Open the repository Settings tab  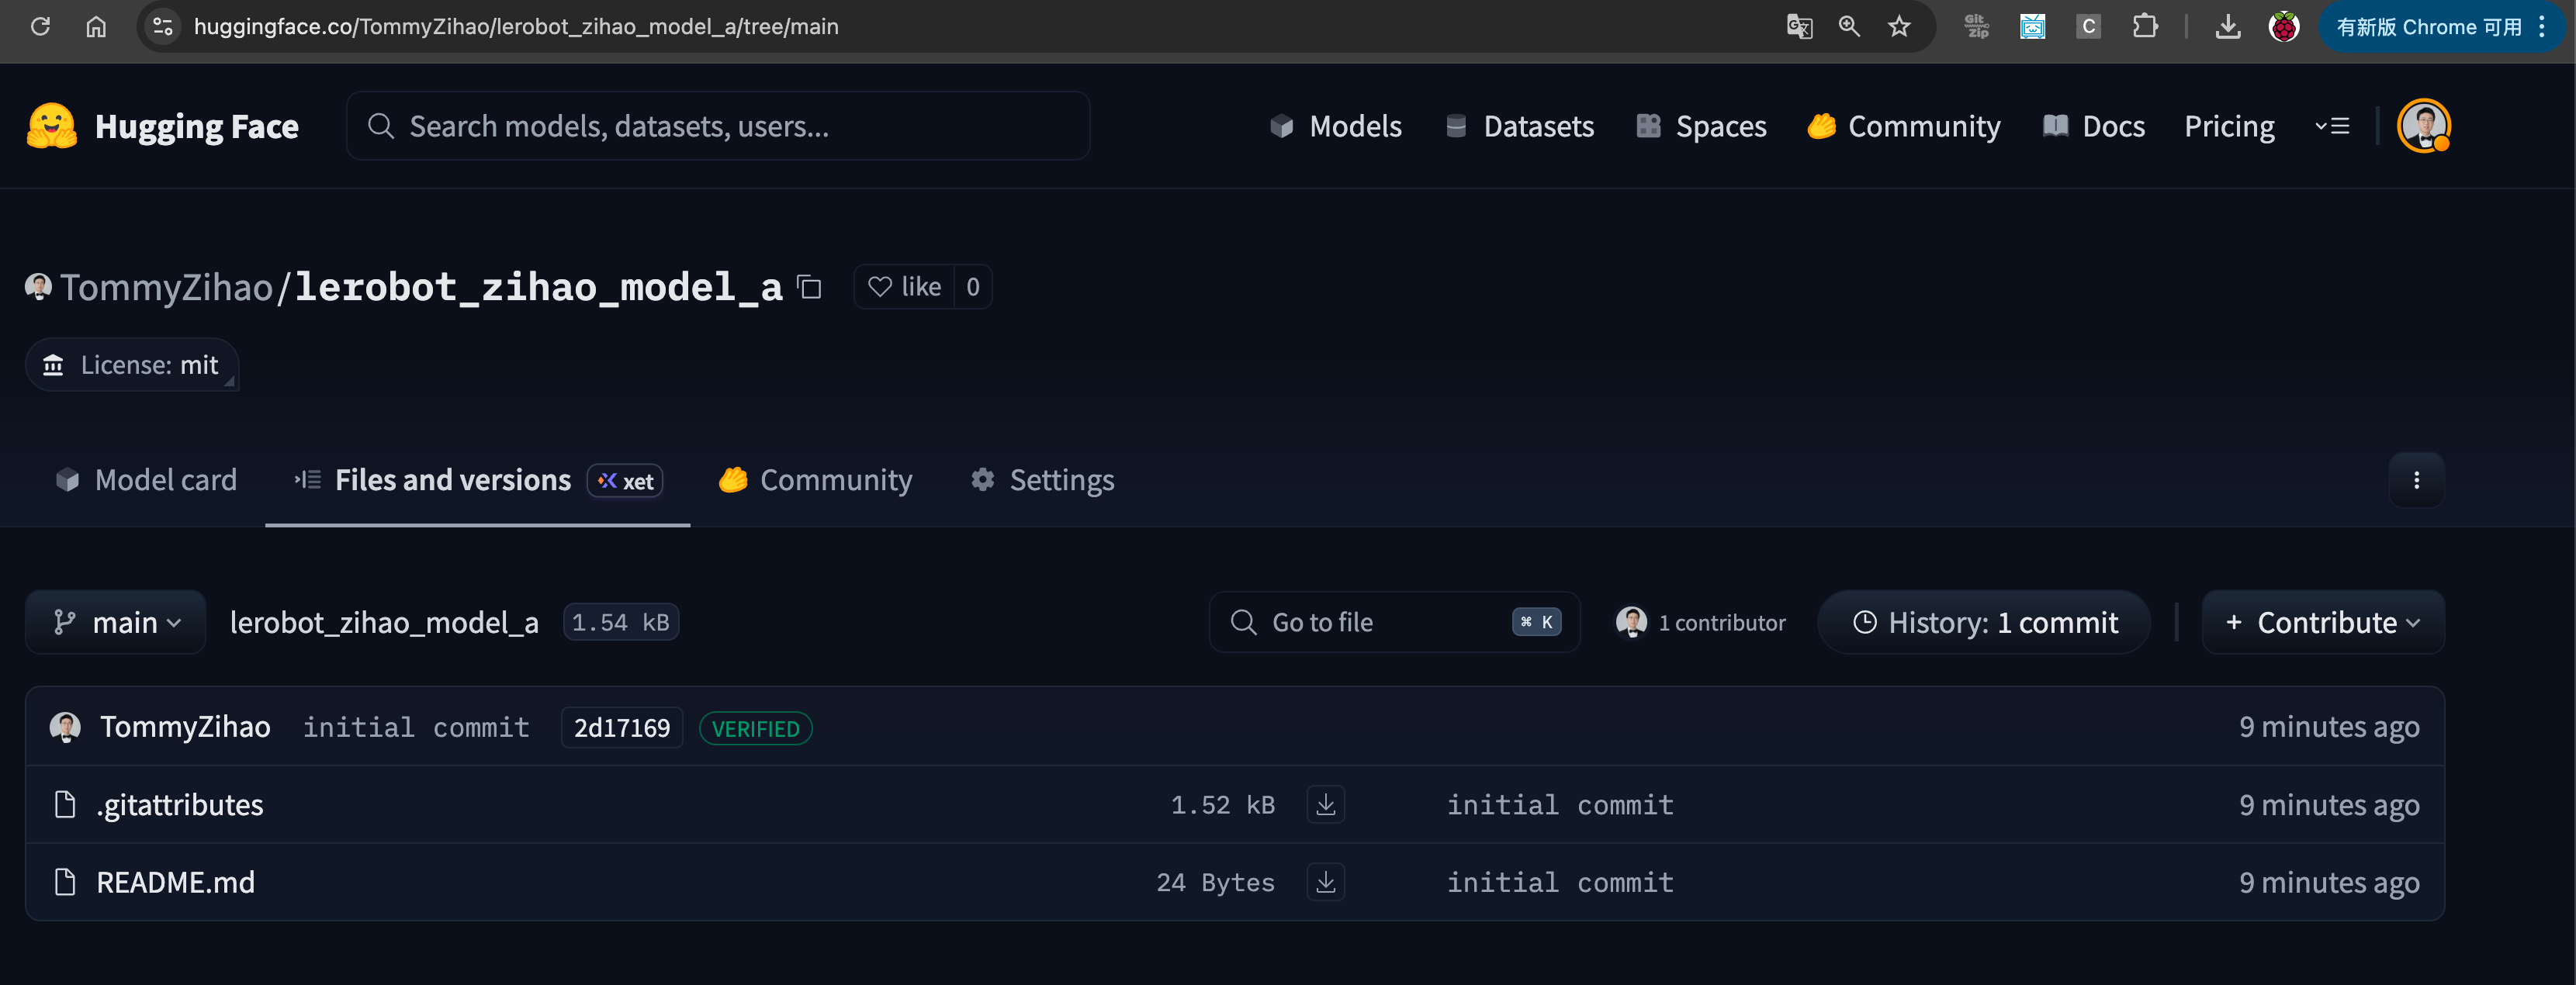(x=1042, y=480)
